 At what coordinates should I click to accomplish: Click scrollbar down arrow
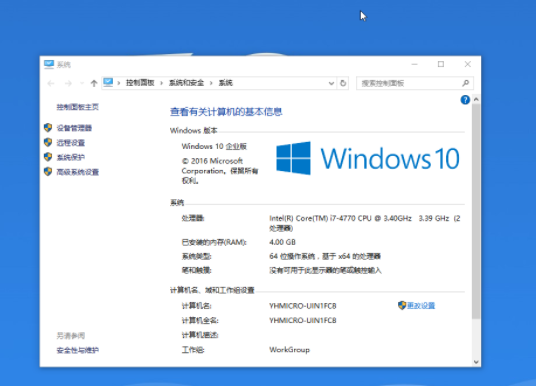coord(476,362)
